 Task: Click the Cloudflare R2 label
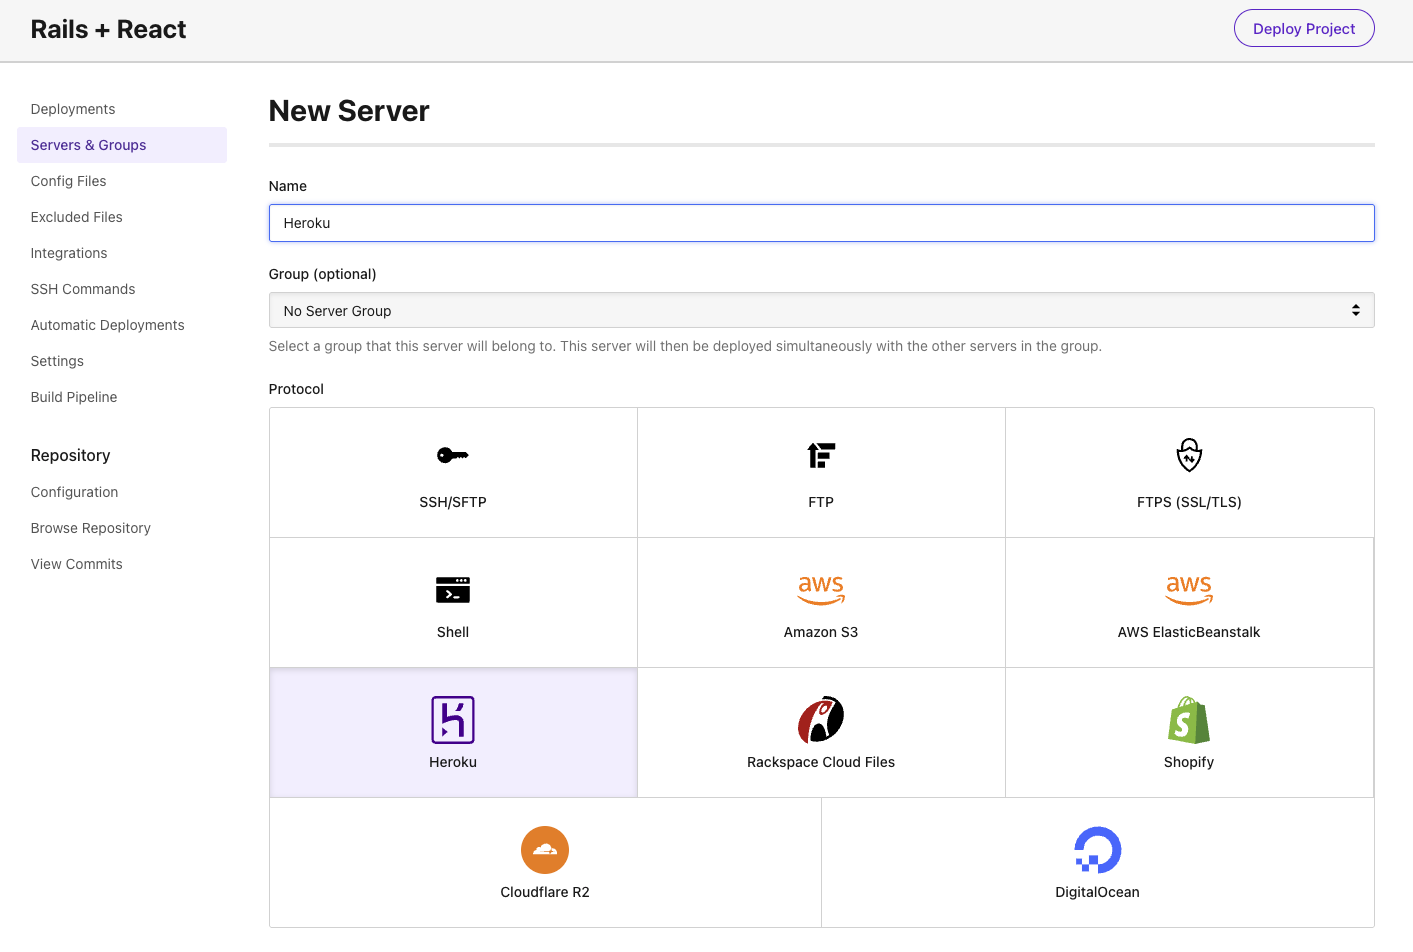545,892
